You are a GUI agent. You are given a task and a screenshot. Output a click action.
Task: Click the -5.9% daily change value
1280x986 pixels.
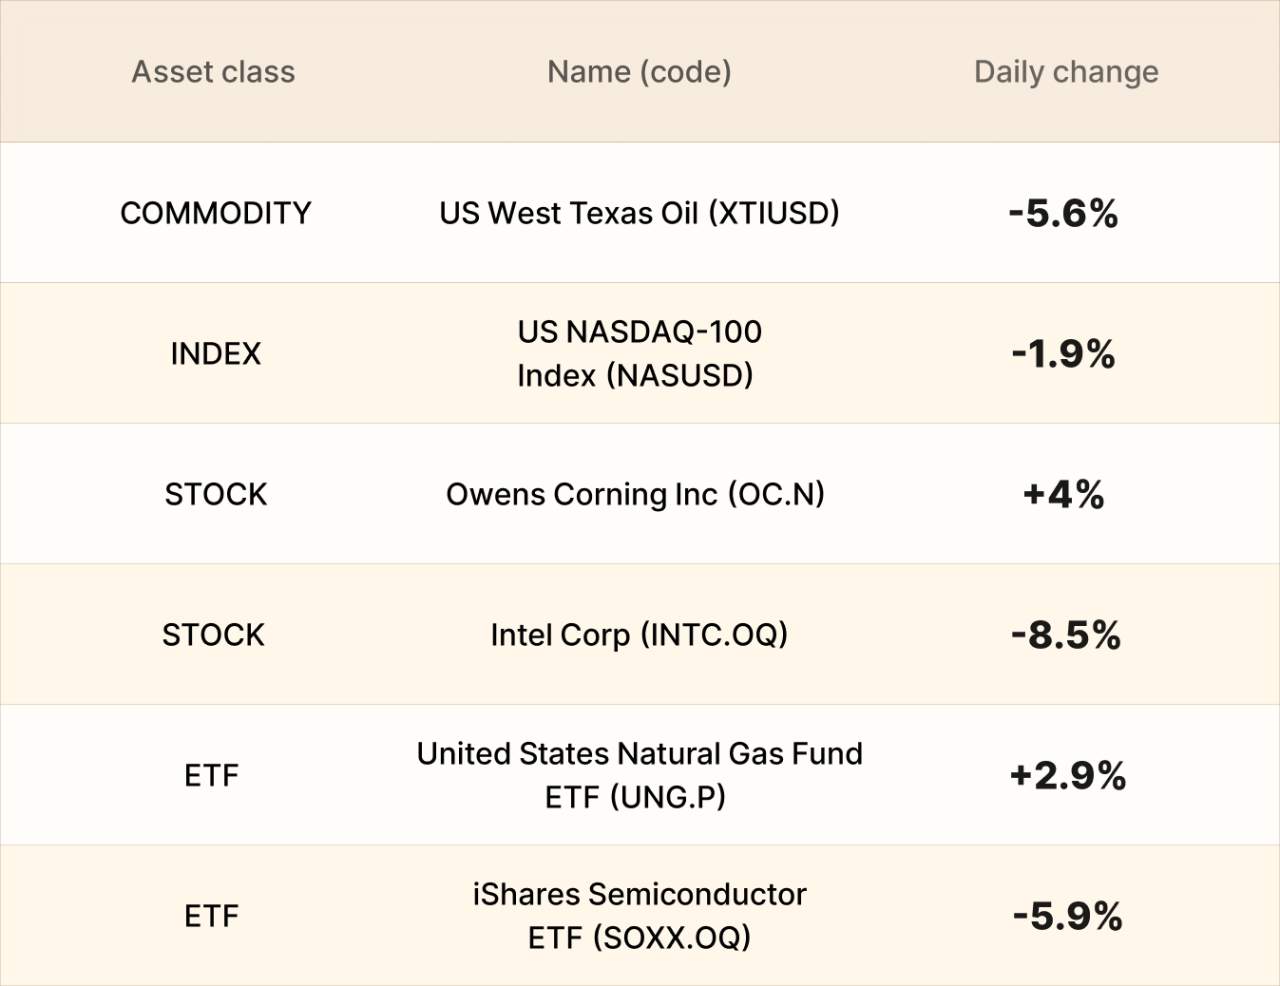[1067, 916]
